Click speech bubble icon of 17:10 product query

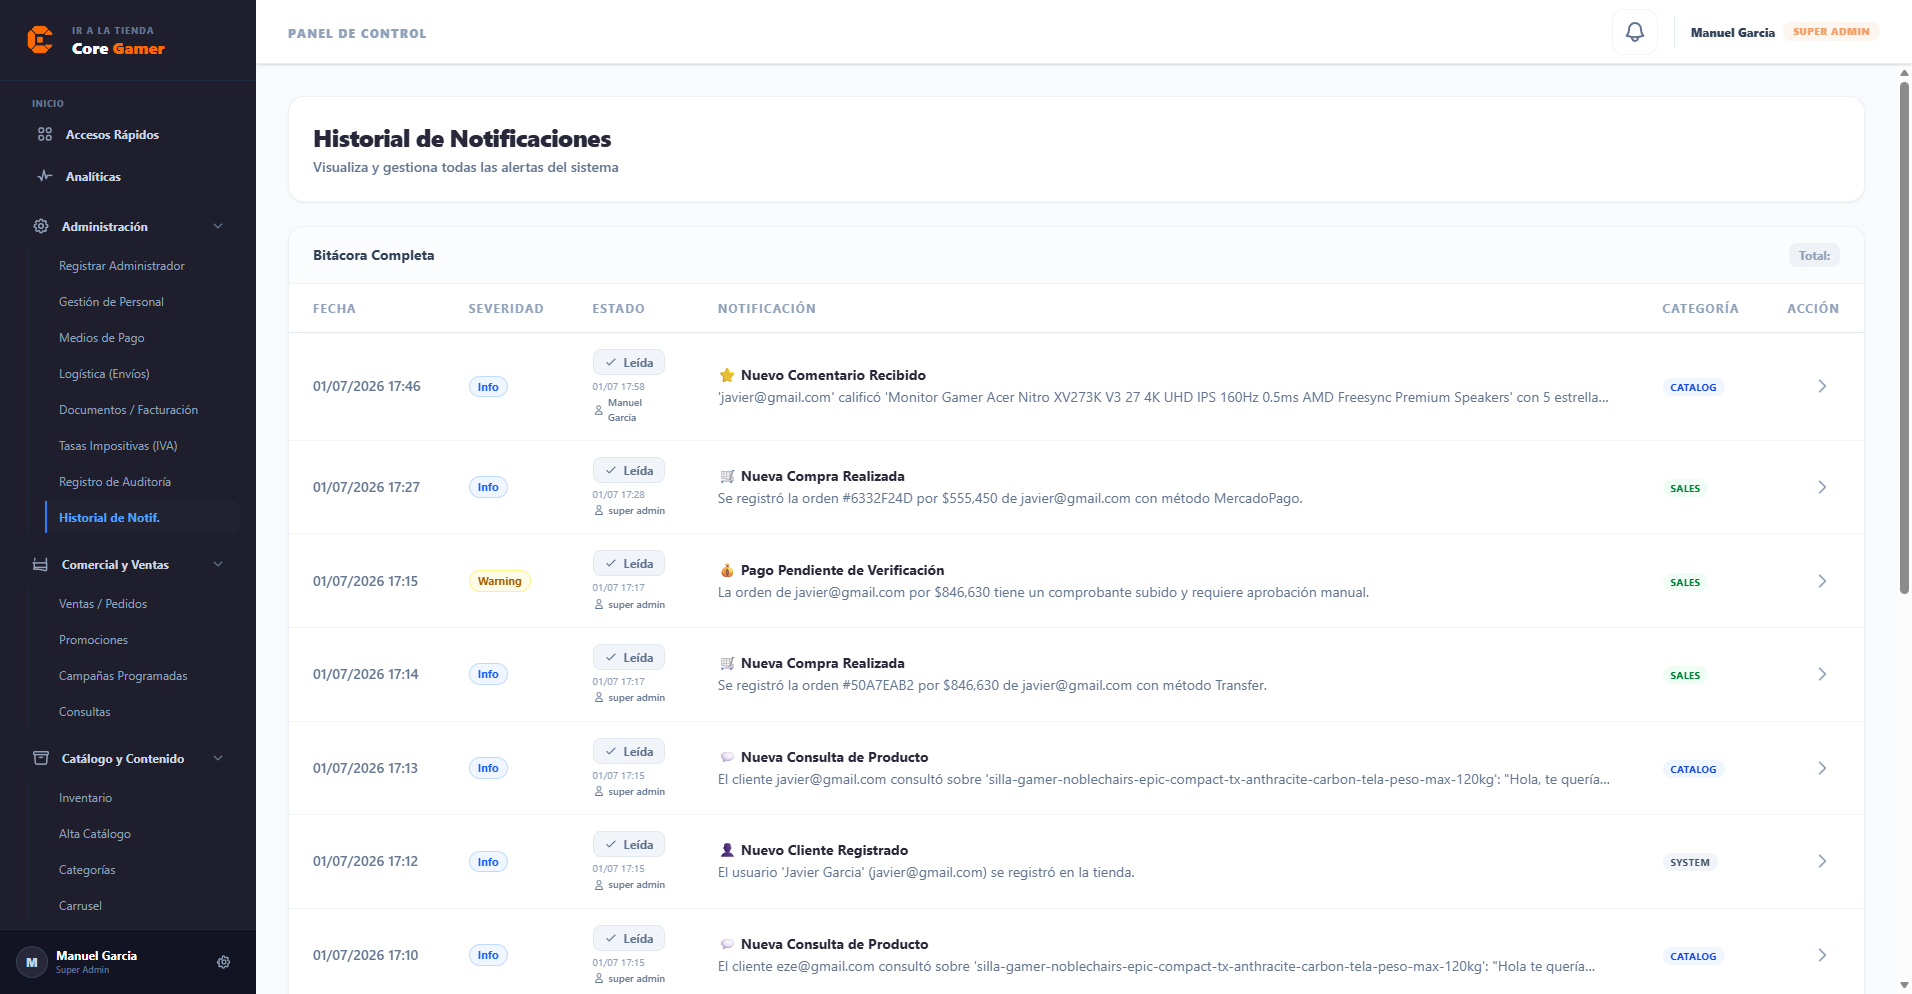727,944
